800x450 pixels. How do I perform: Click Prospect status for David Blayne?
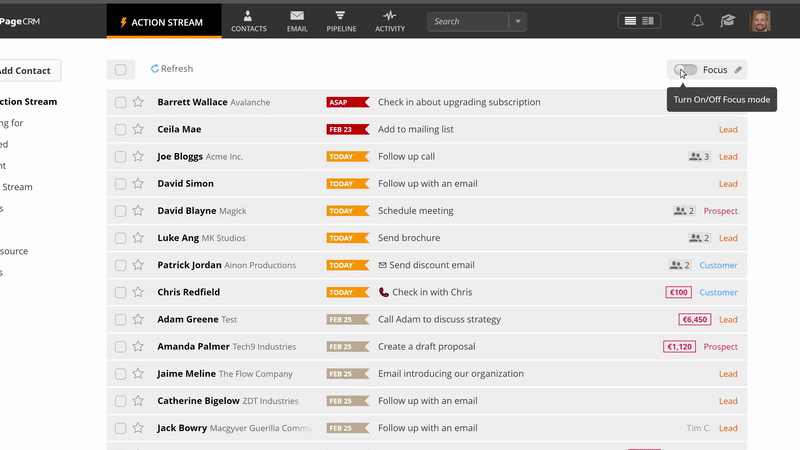[720, 211]
